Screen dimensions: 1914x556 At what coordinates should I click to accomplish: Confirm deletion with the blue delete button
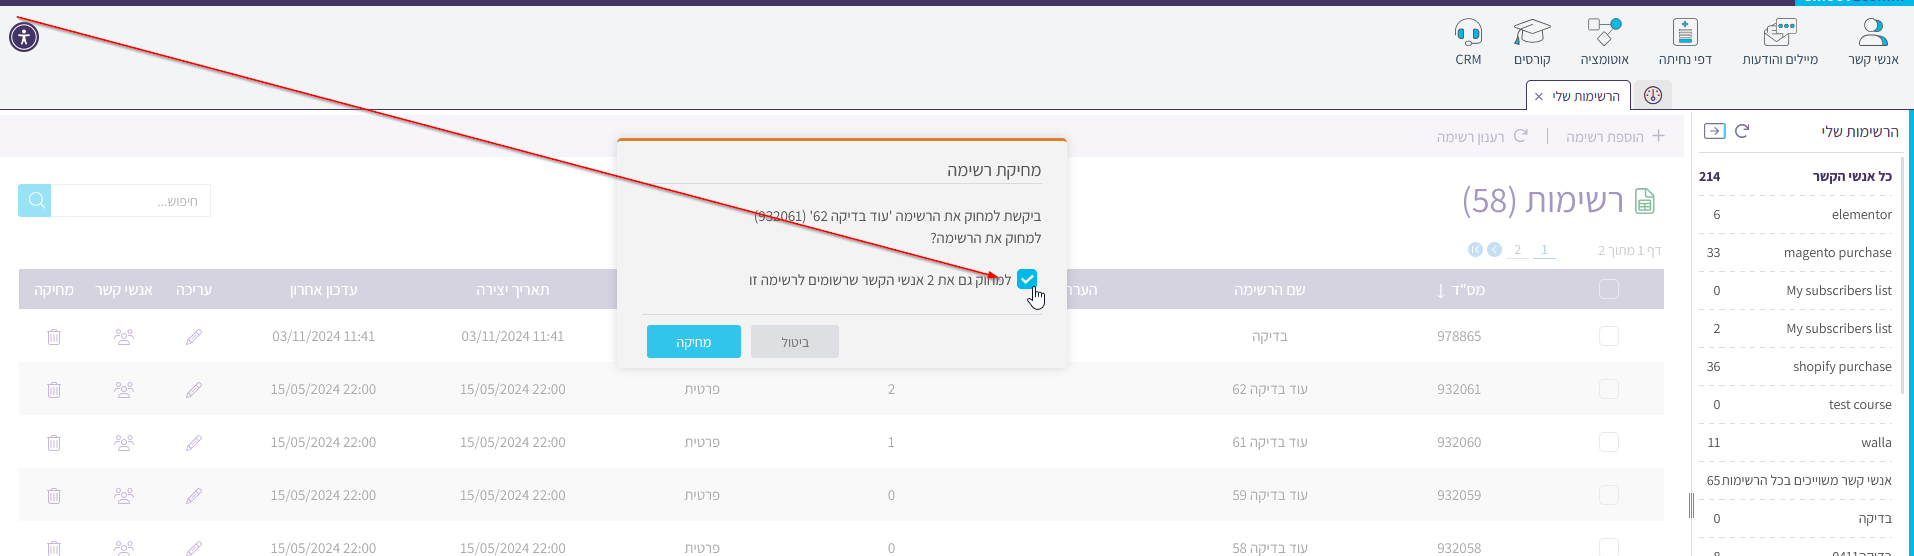tap(693, 342)
